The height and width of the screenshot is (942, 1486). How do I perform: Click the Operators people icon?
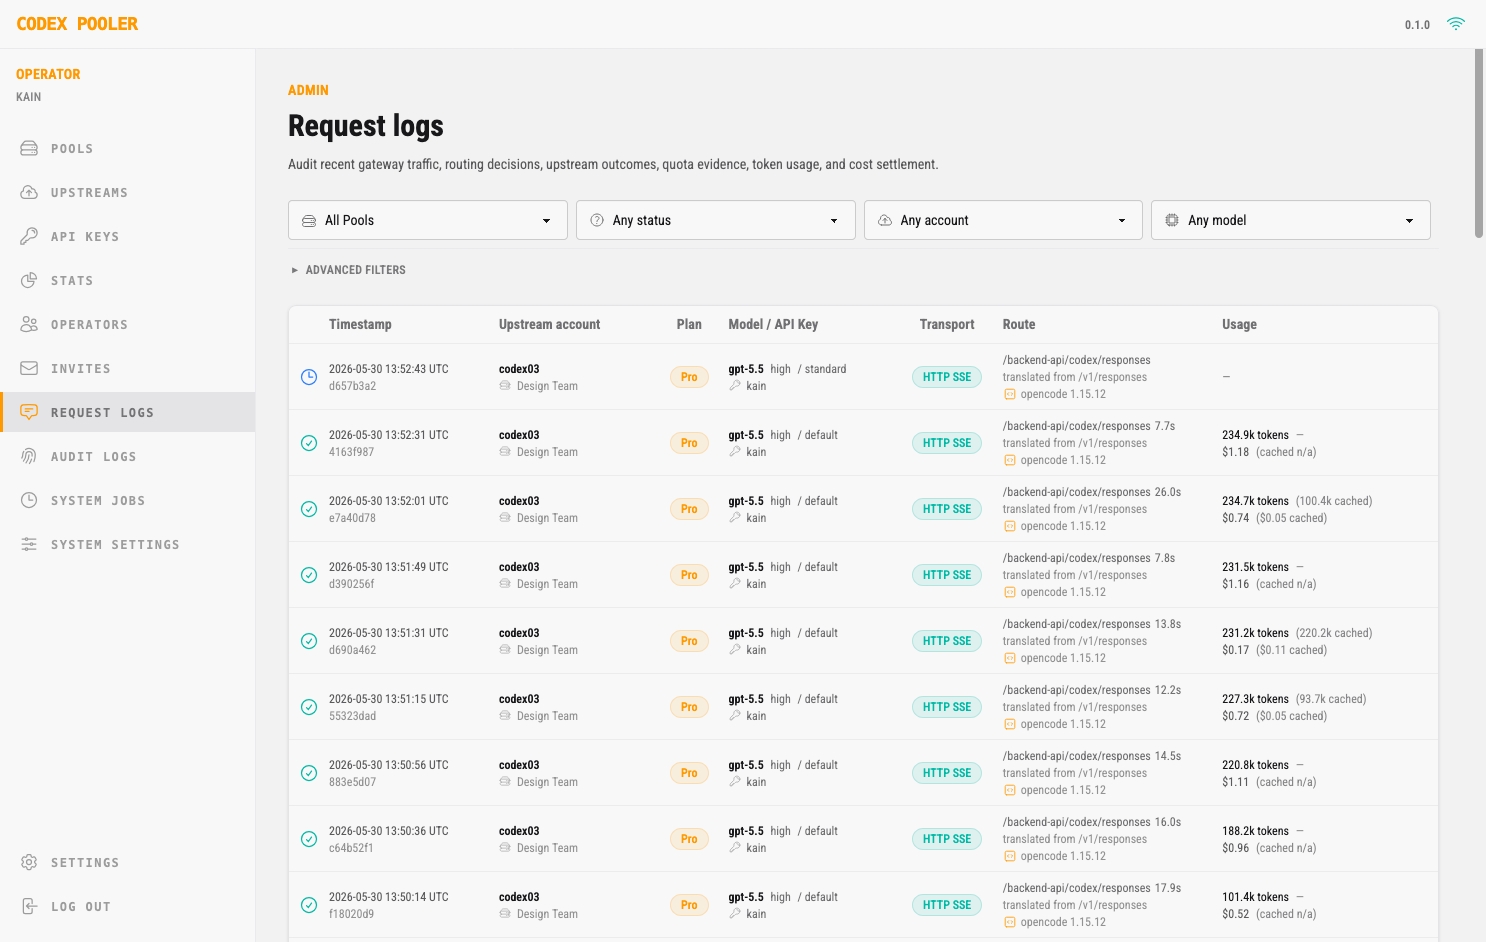tap(29, 324)
